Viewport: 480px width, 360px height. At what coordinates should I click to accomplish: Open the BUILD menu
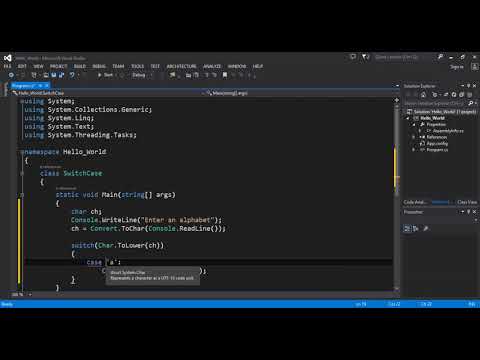pyautogui.click(x=79, y=66)
